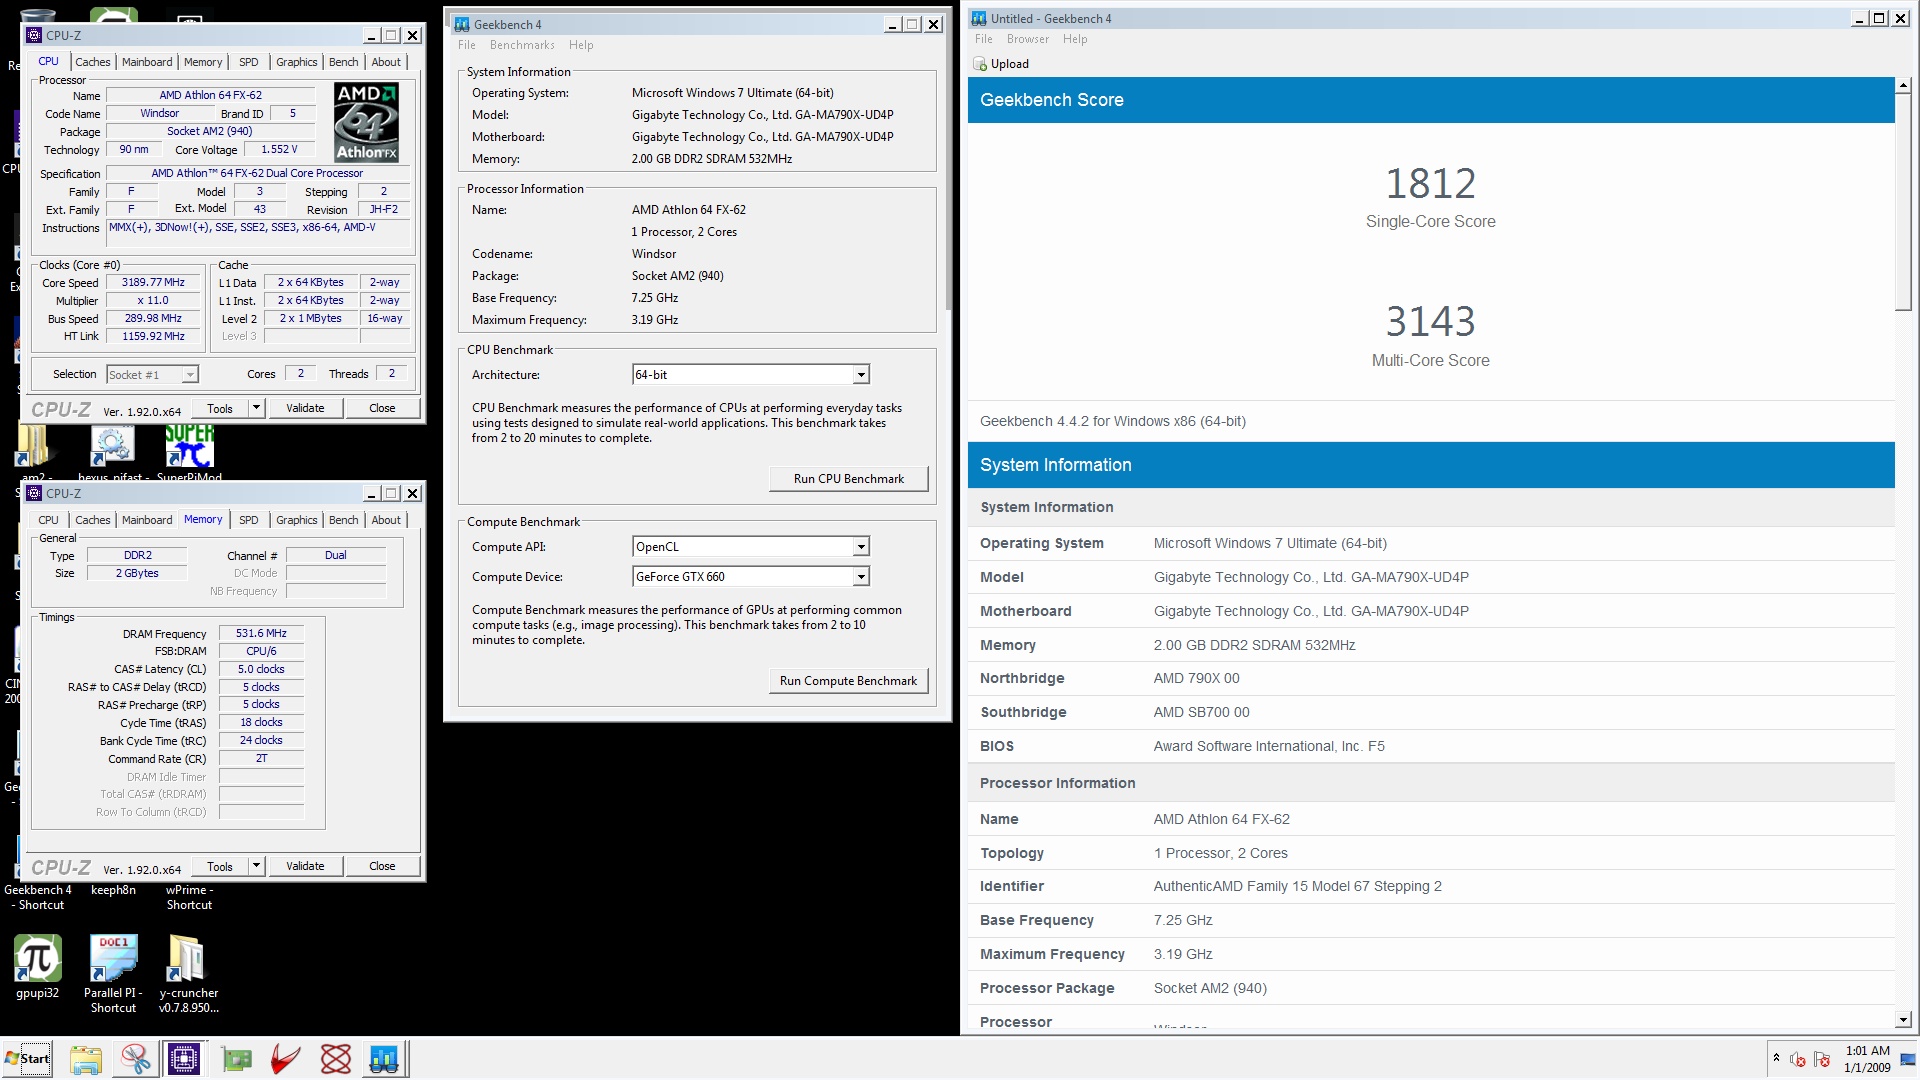
Task: Select the am2 folder desktop icon
Action: click(x=36, y=453)
